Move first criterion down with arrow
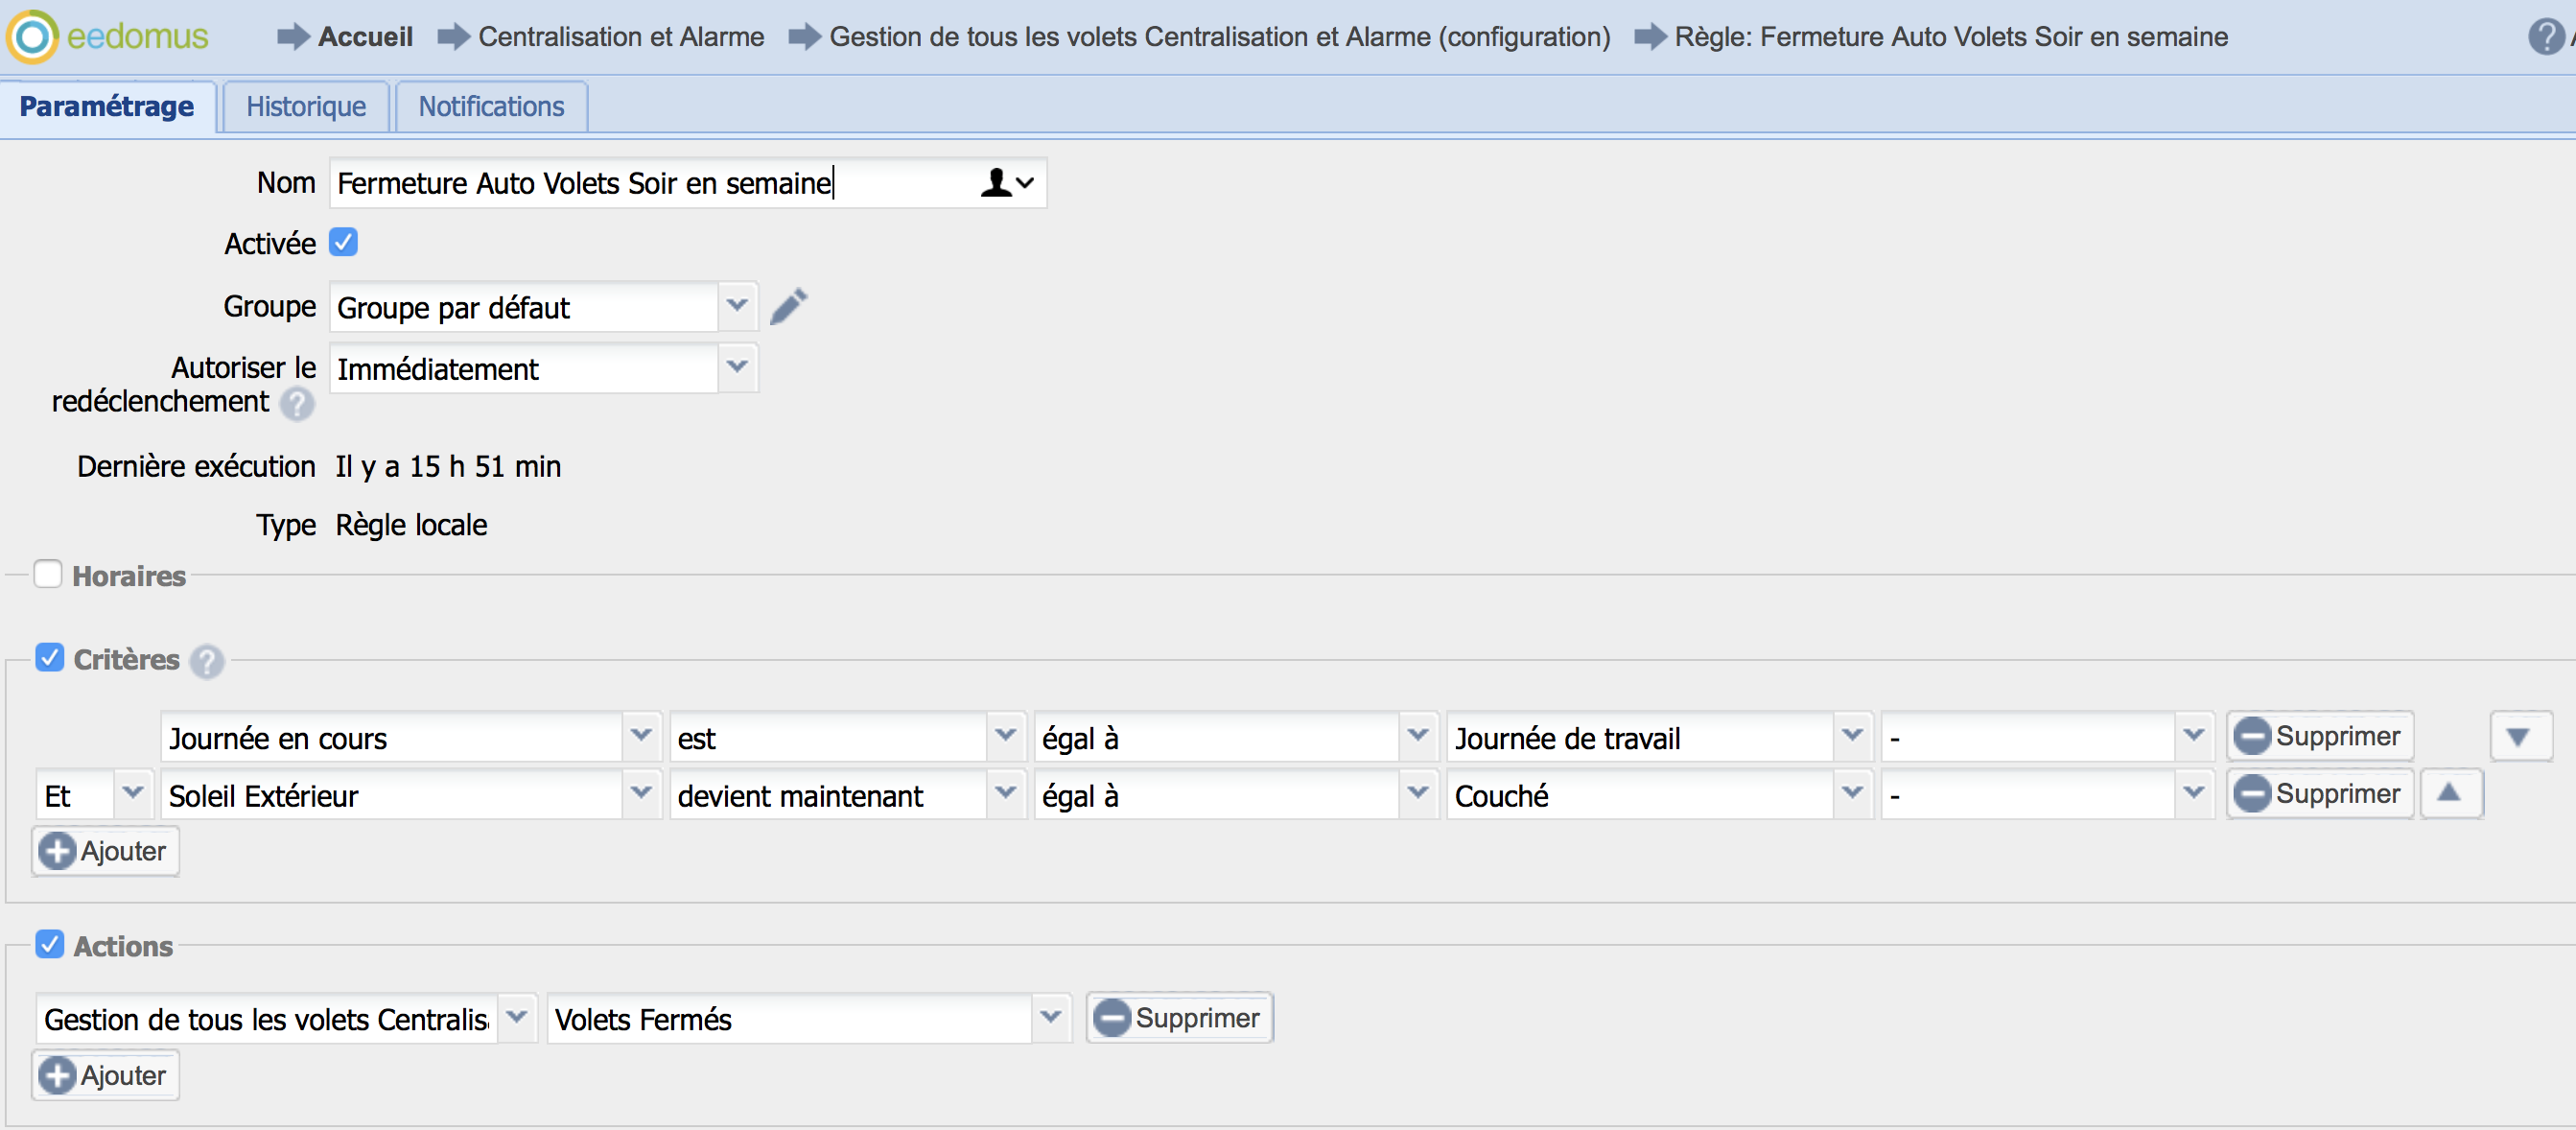The height and width of the screenshot is (1130, 2576). pyautogui.click(x=2518, y=738)
